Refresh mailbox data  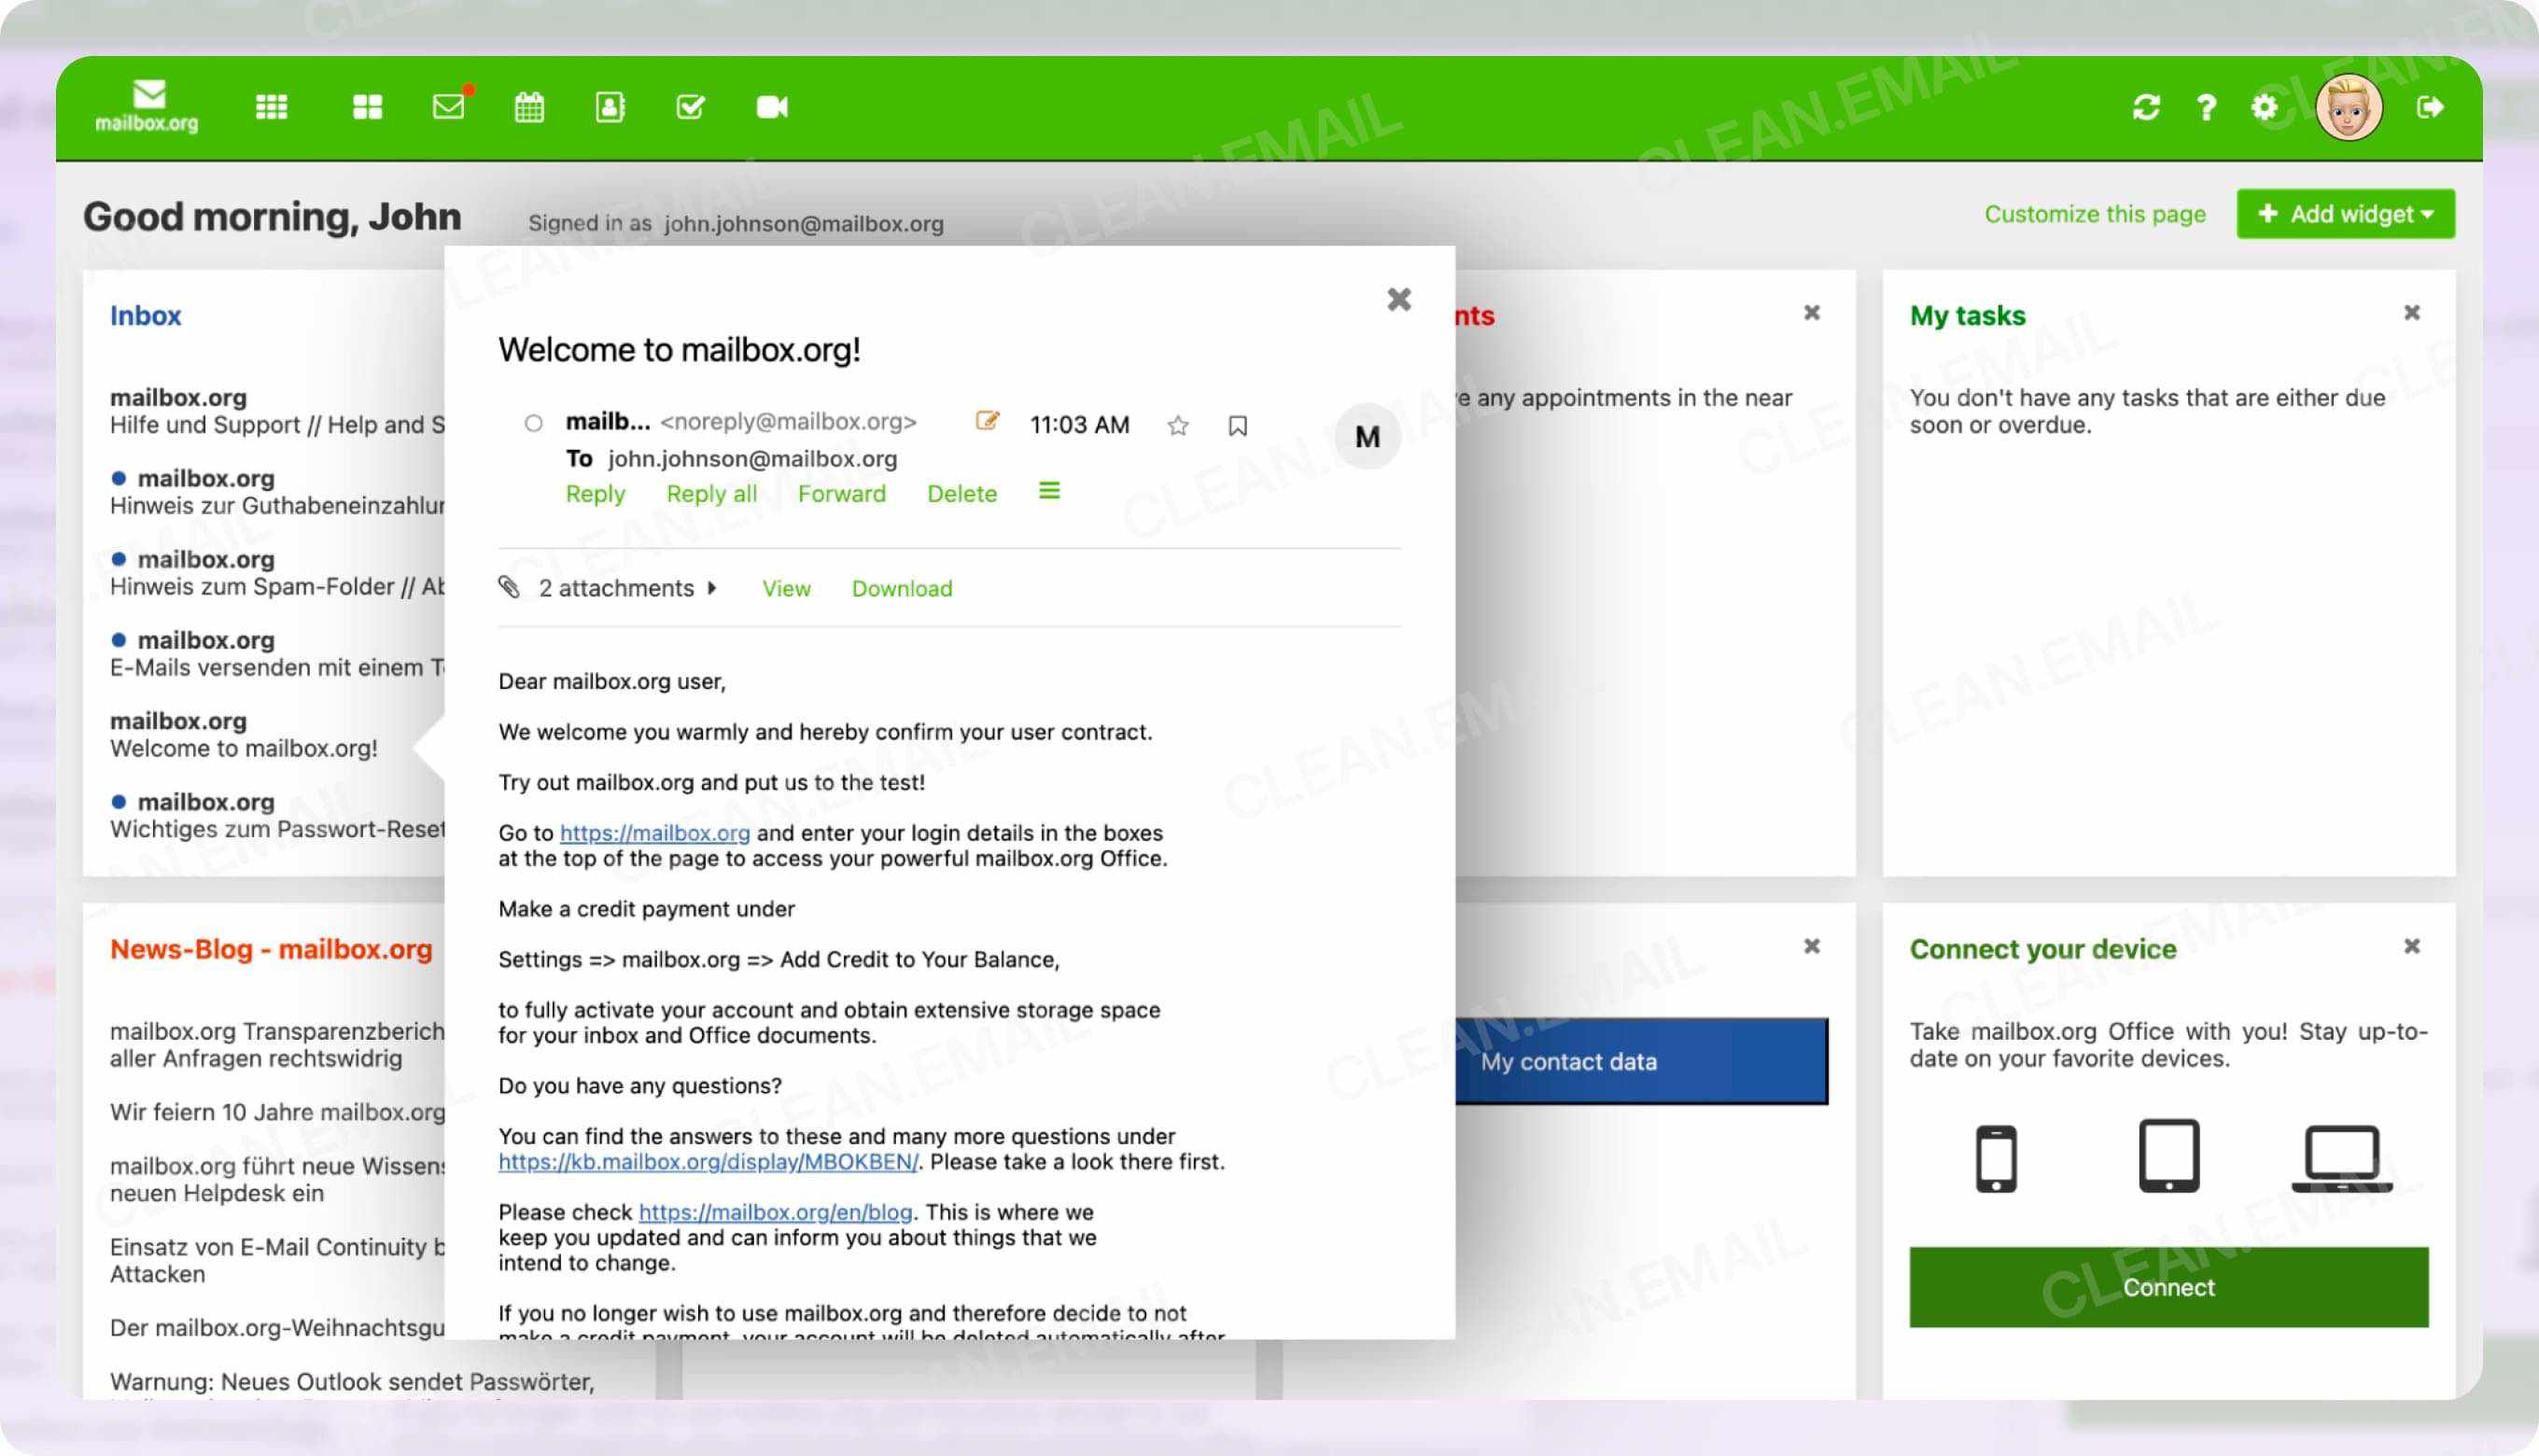pos(2148,107)
